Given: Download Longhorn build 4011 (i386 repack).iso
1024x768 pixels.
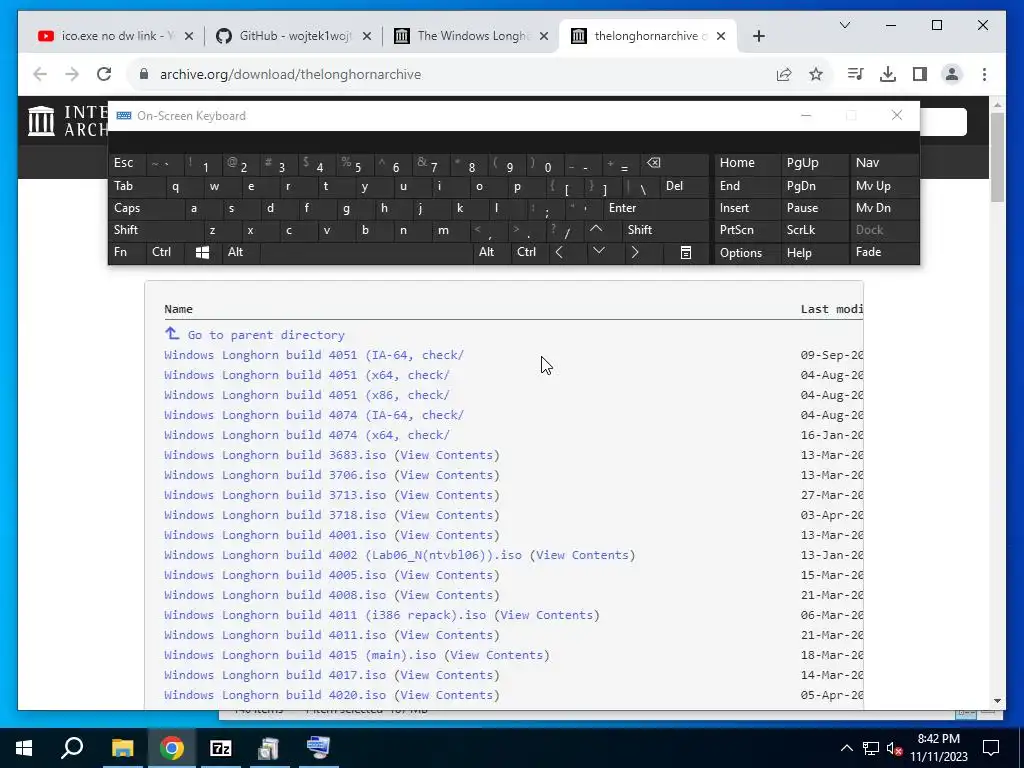Looking at the screenshot, I should pyautogui.click(x=325, y=615).
